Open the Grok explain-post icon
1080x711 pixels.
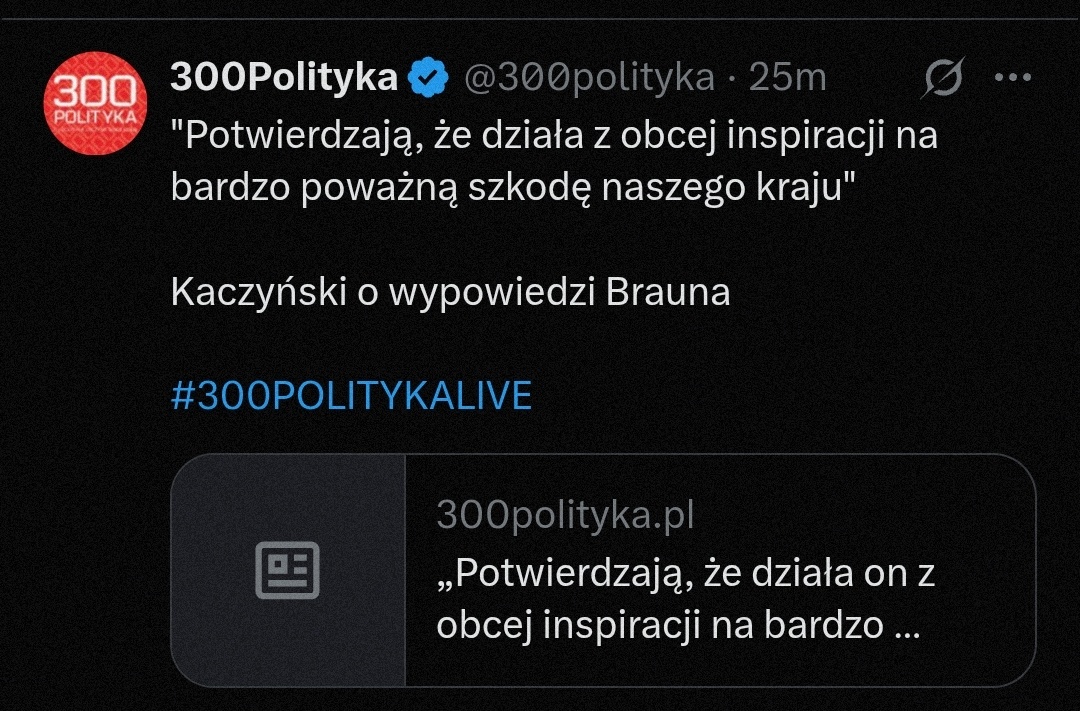point(943,78)
